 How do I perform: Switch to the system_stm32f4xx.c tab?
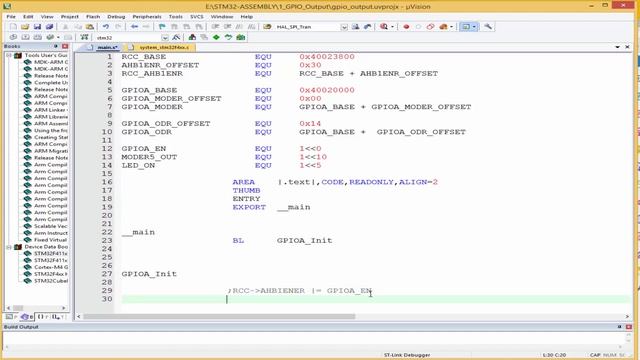click(160, 47)
